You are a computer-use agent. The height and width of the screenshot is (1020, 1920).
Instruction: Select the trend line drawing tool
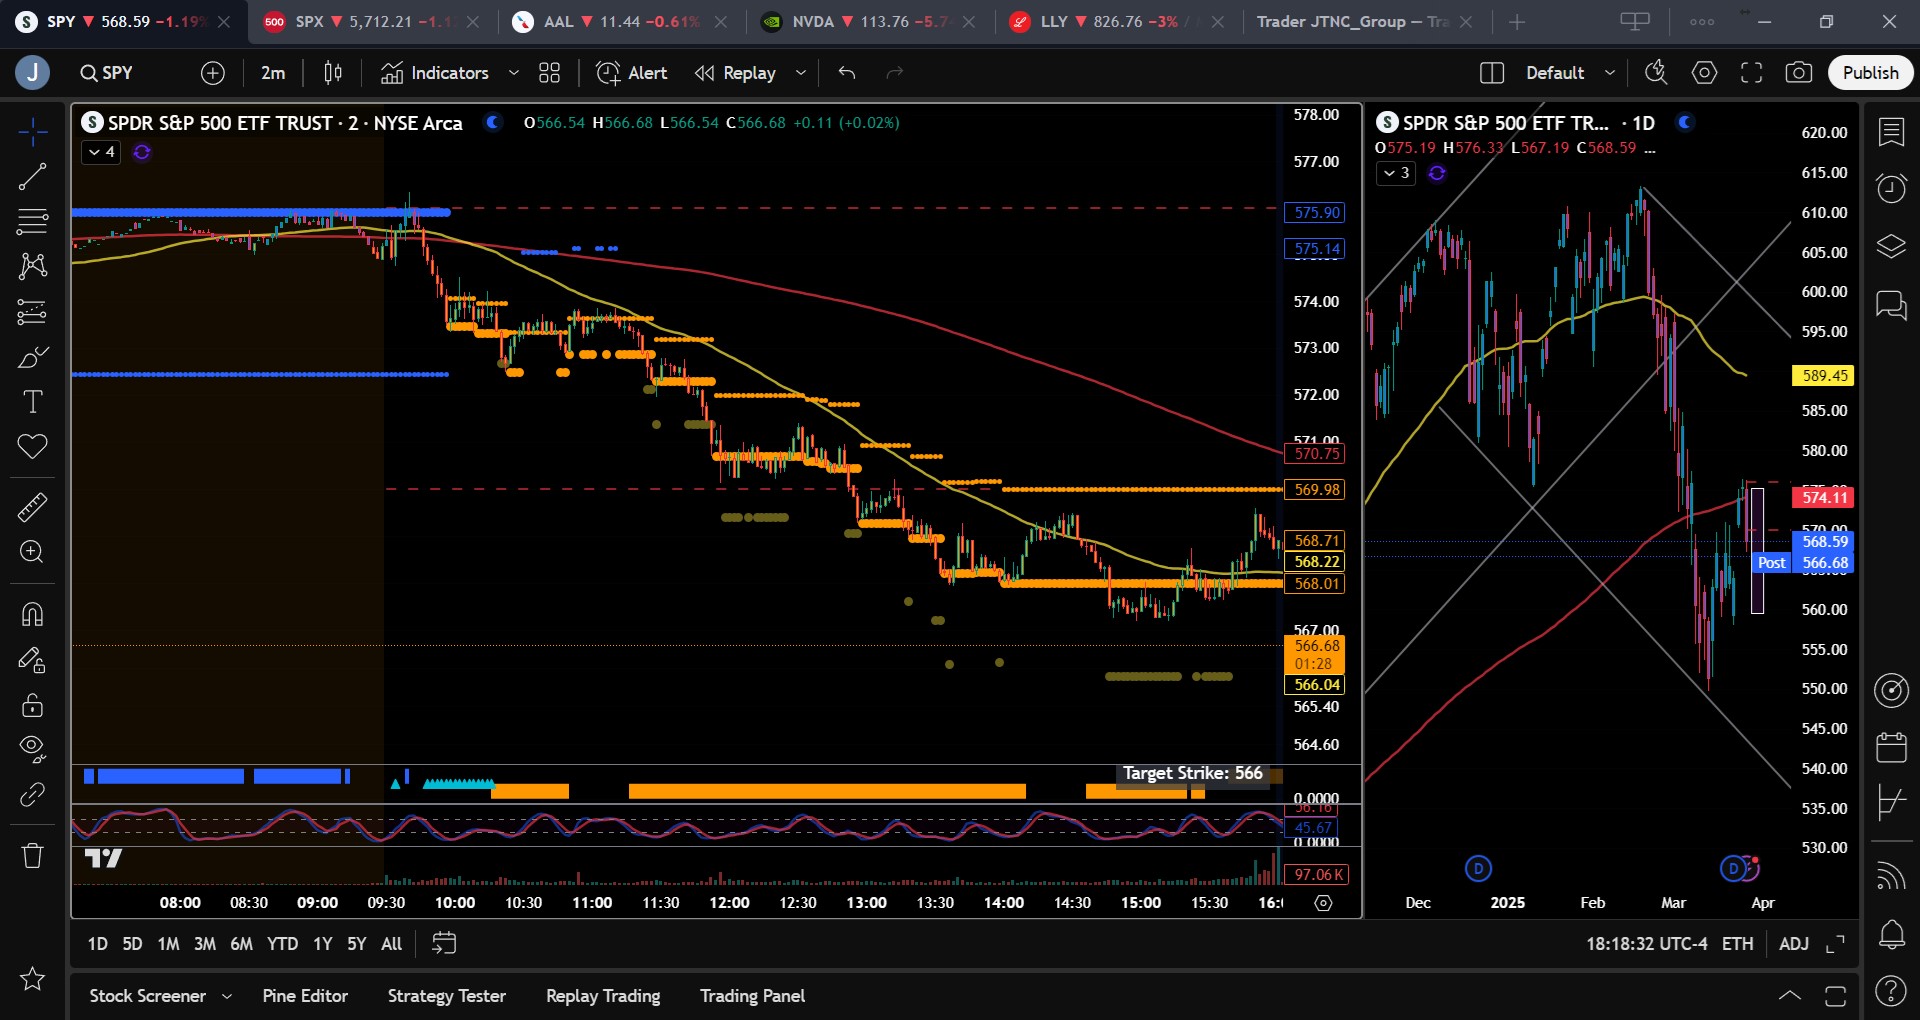32,177
